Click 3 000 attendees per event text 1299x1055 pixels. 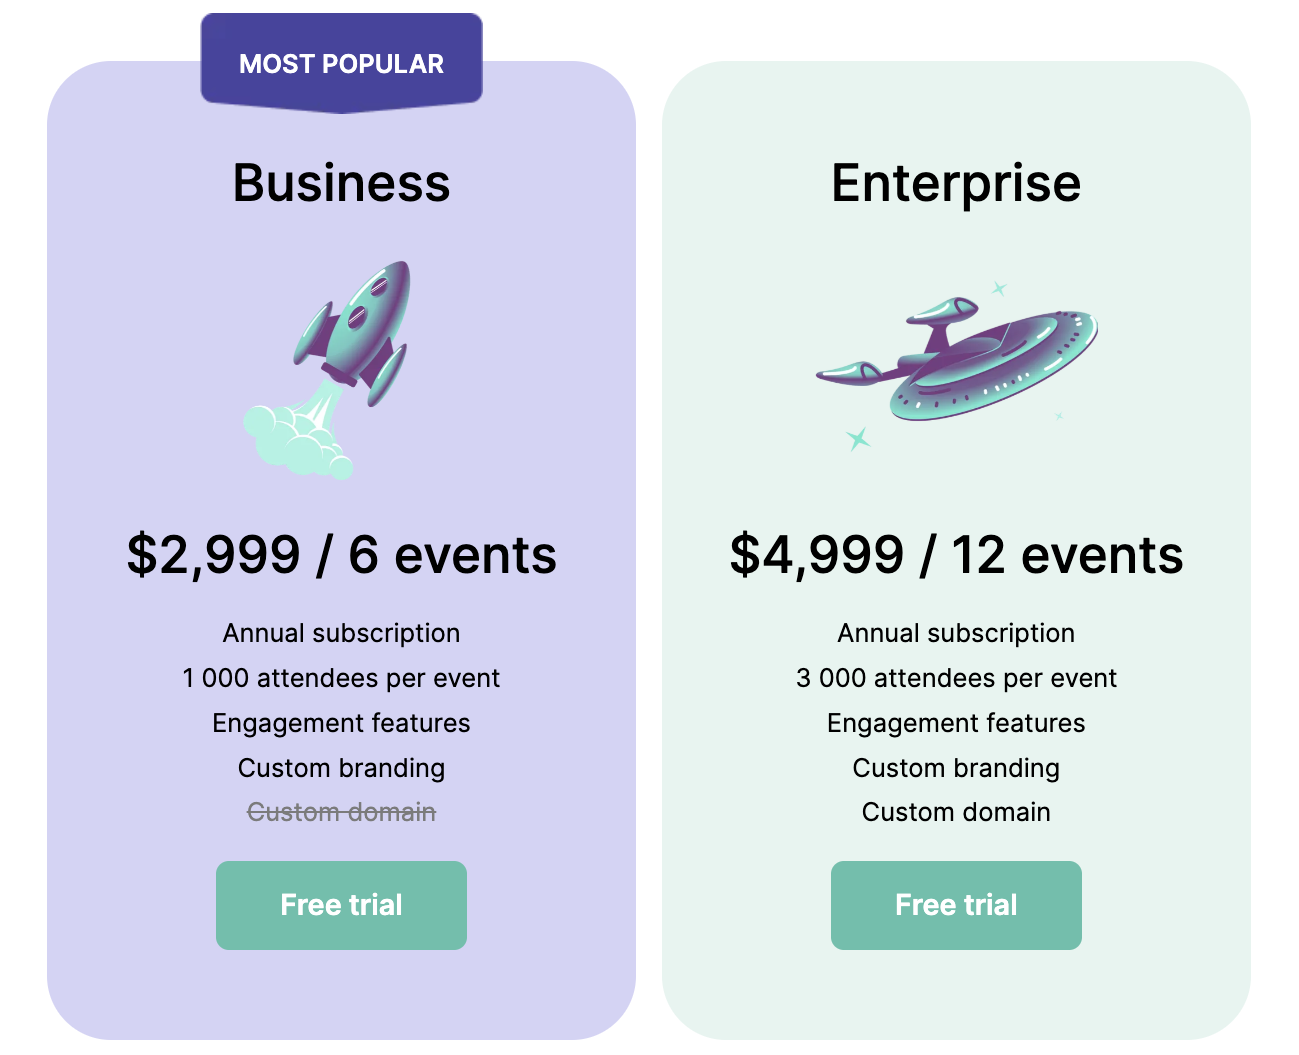point(956,678)
